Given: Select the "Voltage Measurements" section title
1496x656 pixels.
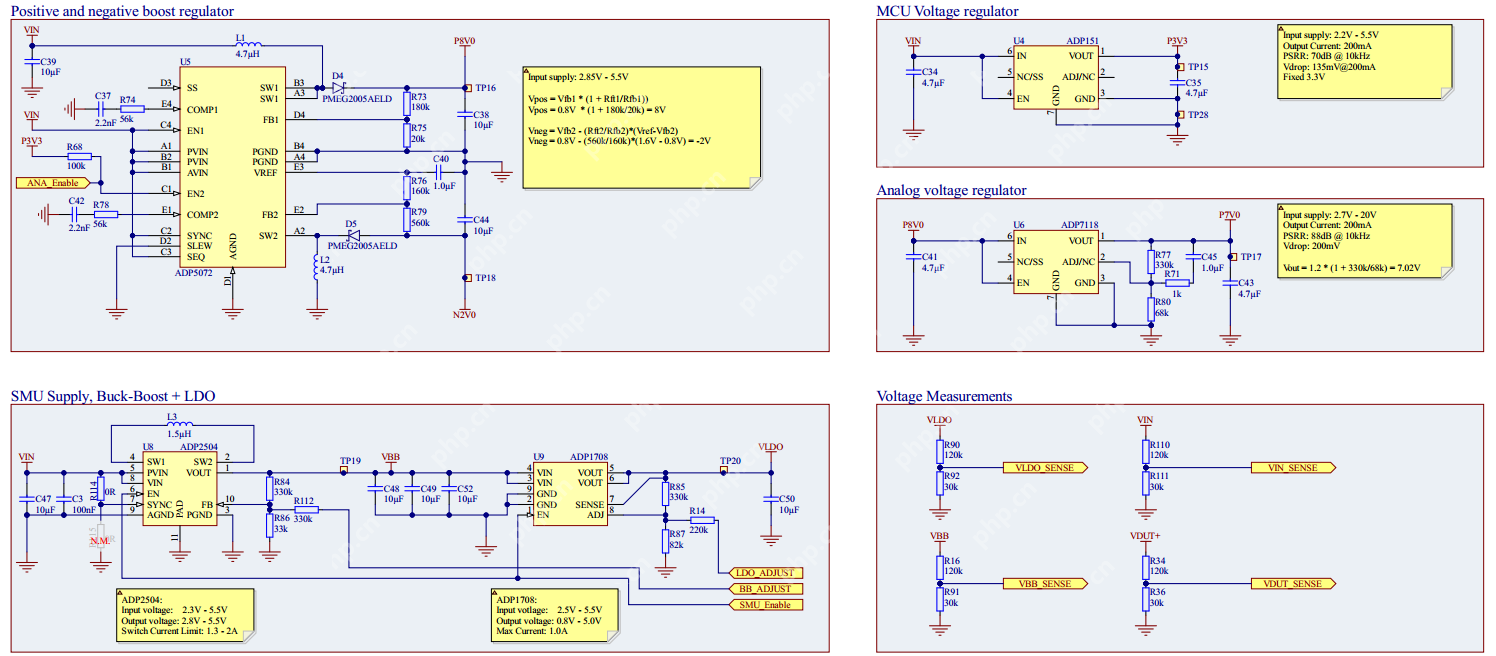Looking at the screenshot, I should [x=944, y=396].
